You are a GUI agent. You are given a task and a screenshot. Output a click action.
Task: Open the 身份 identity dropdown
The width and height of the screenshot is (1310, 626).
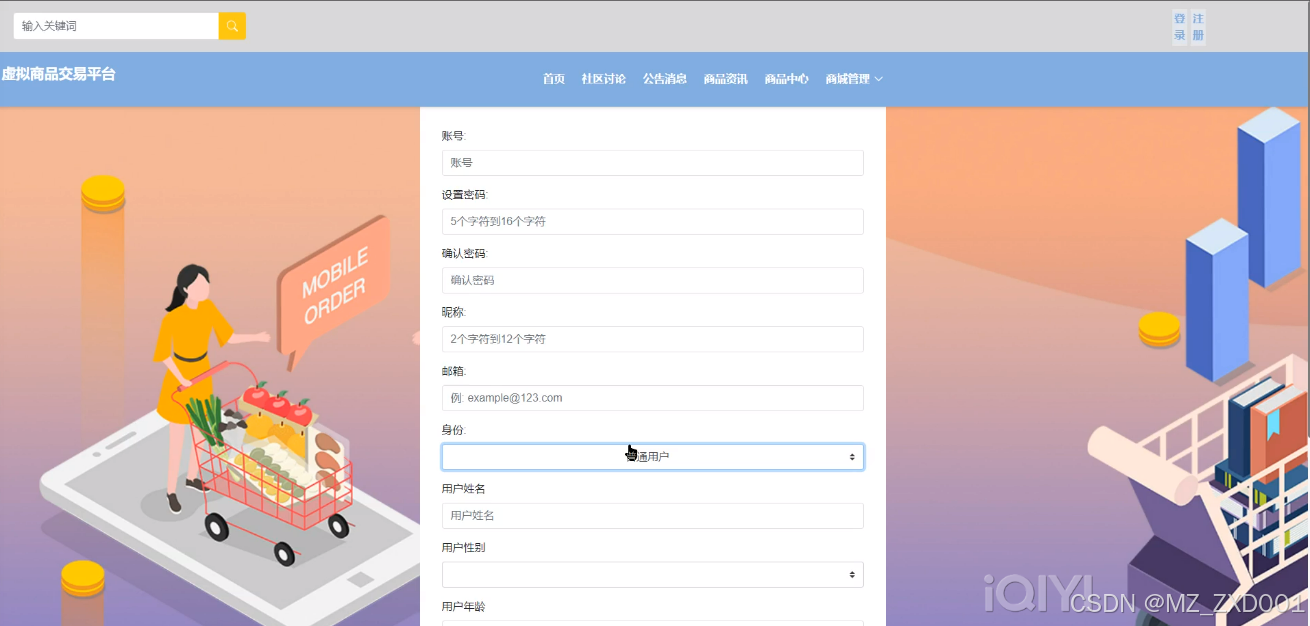click(x=653, y=457)
